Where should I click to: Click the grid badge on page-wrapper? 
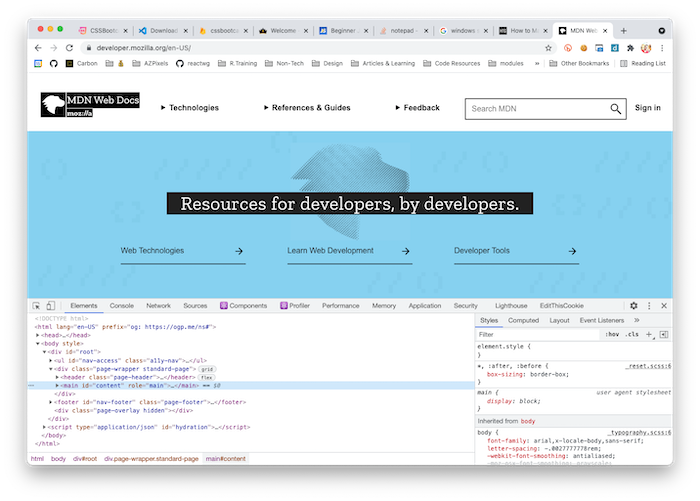pyautogui.click(x=207, y=369)
